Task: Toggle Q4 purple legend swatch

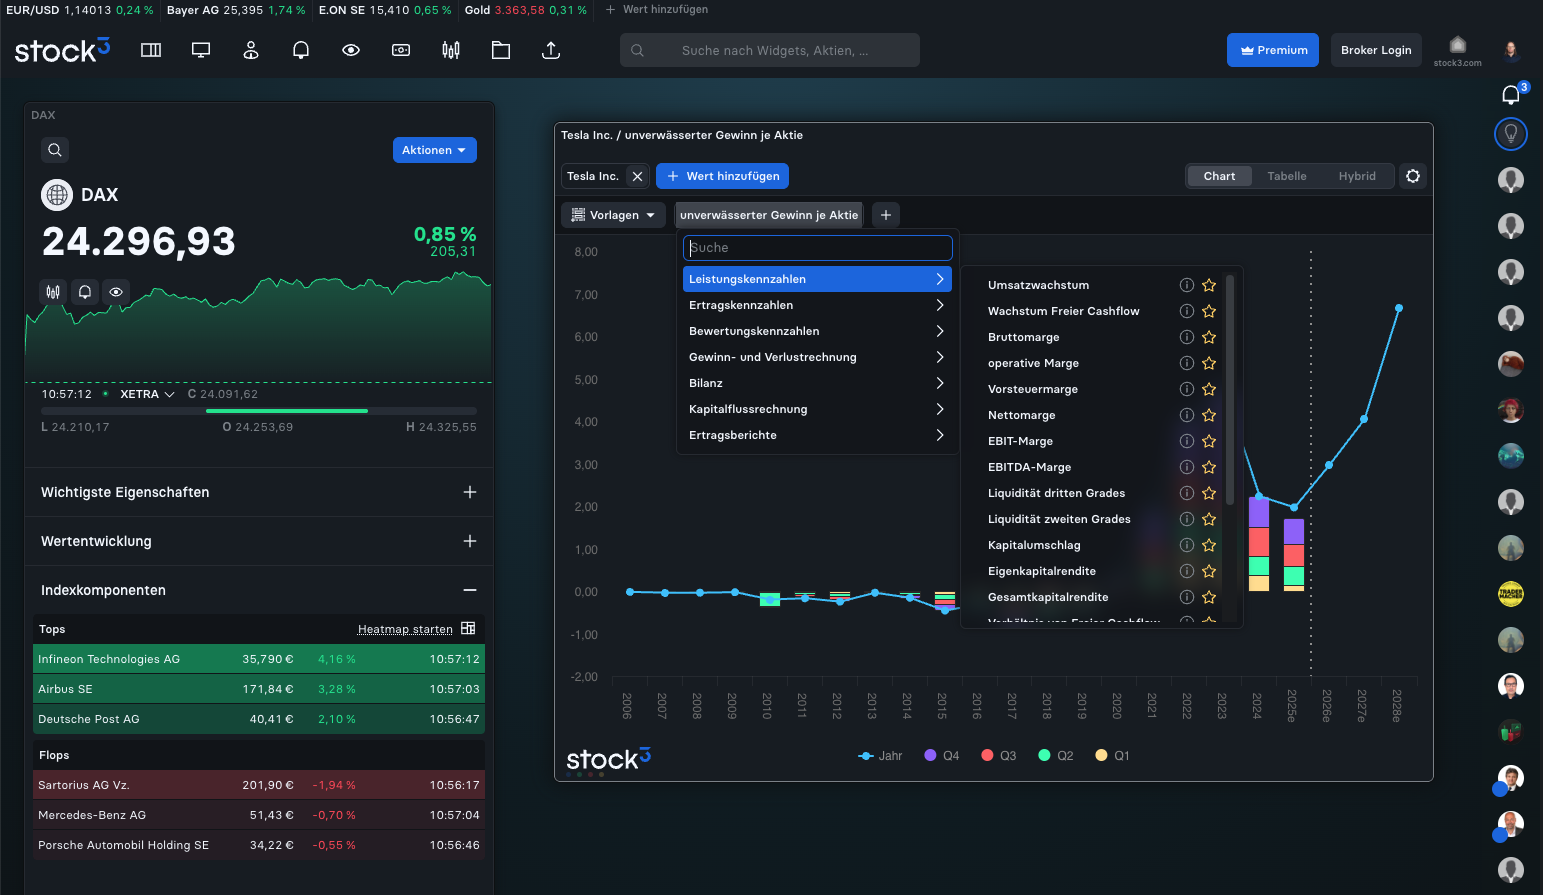Action: tap(930, 755)
